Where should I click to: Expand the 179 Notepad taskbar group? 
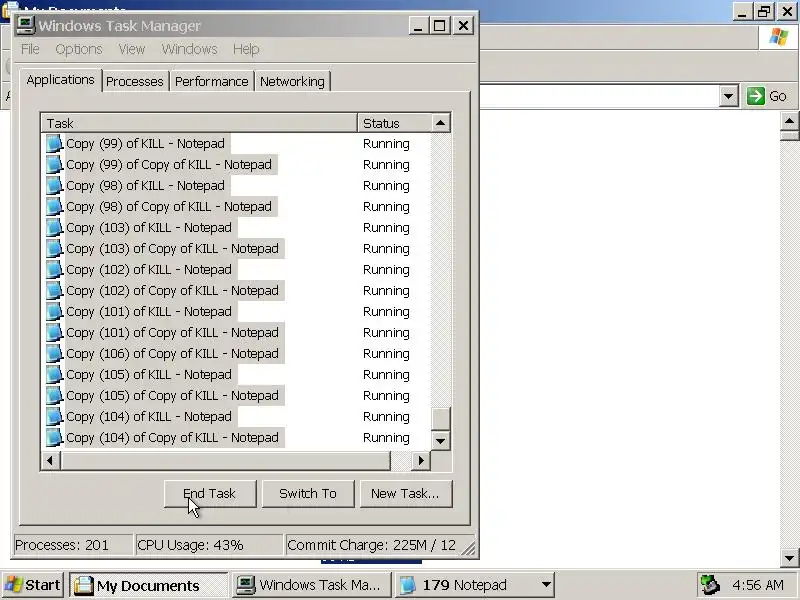474,585
